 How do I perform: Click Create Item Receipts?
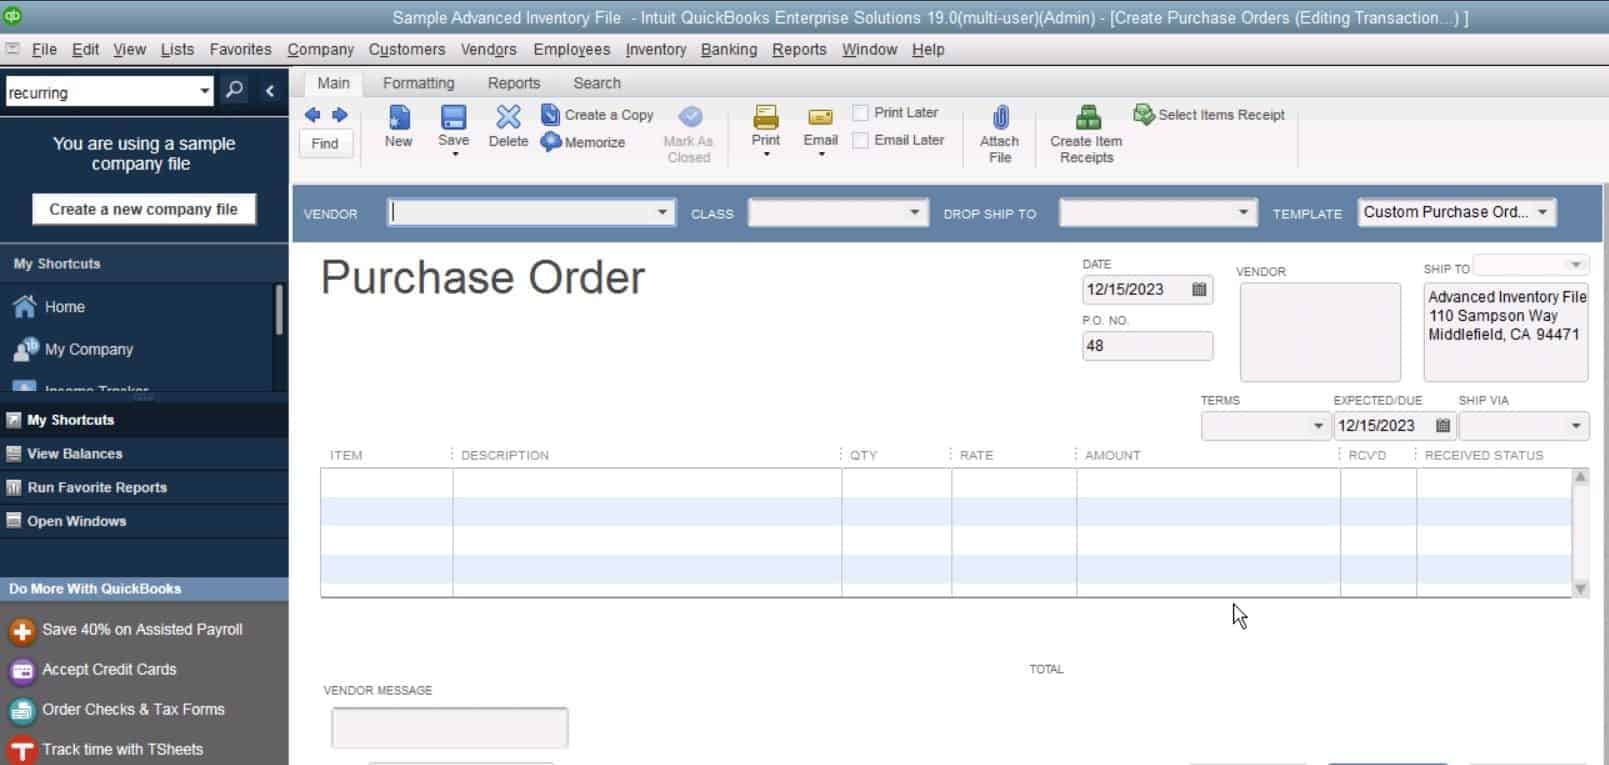click(1087, 135)
